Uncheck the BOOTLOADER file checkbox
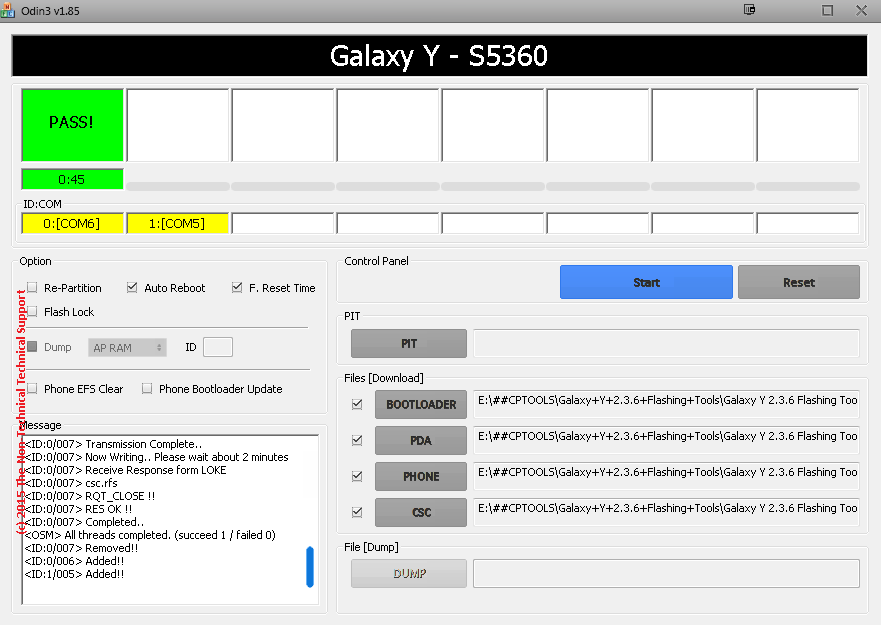This screenshot has height=625, width=881. [357, 404]
